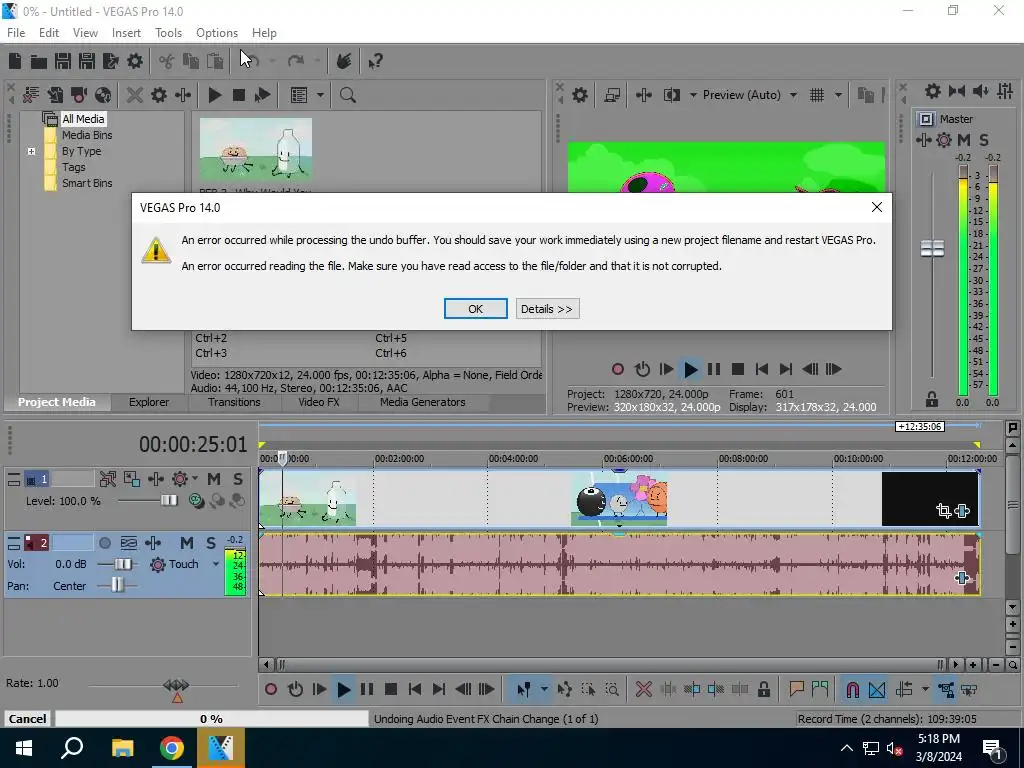Select the Envelope Edit Tool in bottom toolbar
This screenshot has height=768, width=1024.
[x=564, y=689]
